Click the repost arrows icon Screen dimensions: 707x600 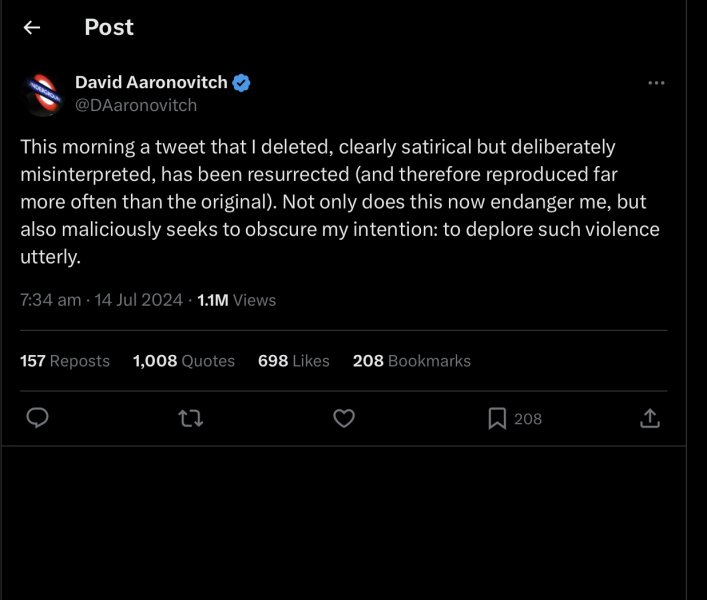[190, 419]
